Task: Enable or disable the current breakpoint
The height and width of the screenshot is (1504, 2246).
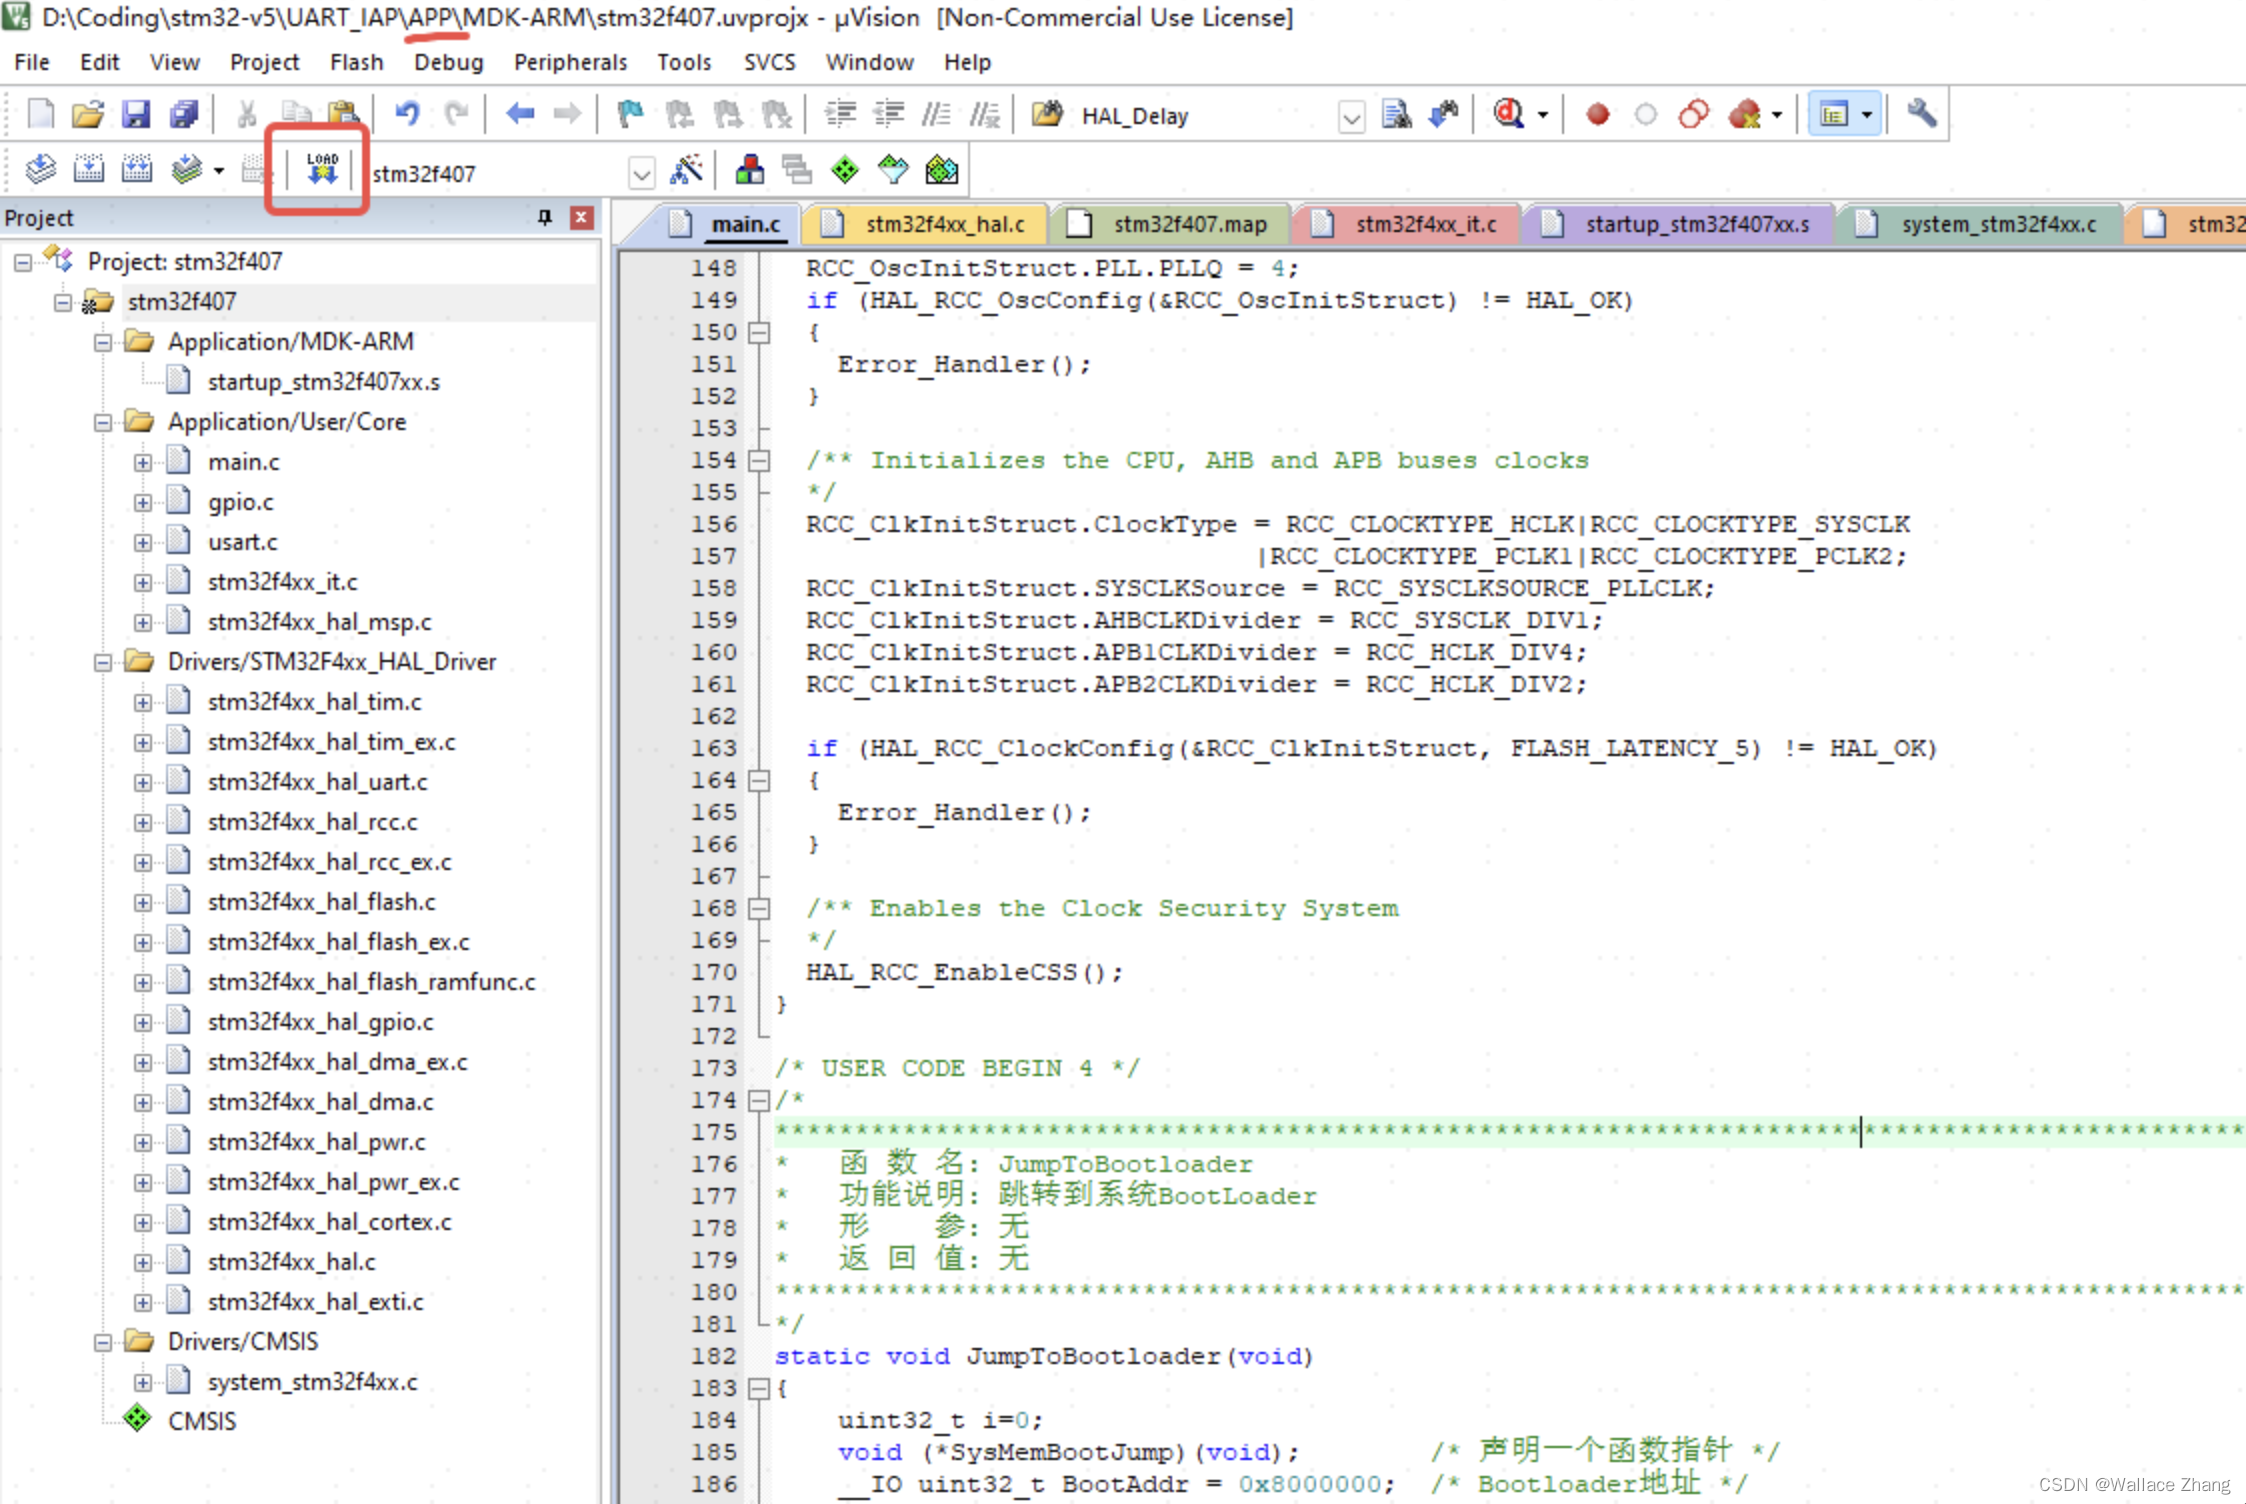Action: point(1644,113)
